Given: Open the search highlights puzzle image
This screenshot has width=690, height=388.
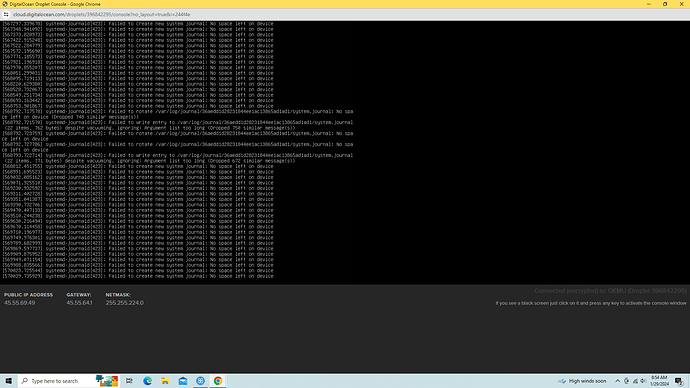Looking at the screenshot, I should [x=107, y=381].
